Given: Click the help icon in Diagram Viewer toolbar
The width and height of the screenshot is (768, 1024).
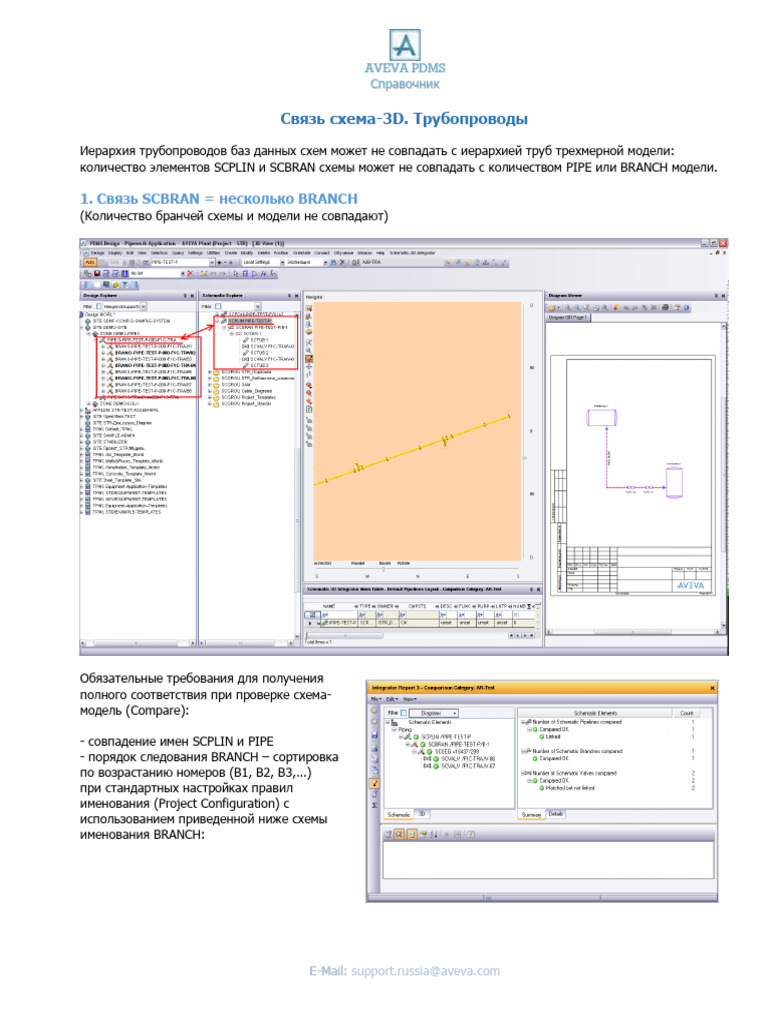Looking at the screenshot, I should (x=686, y=308).
